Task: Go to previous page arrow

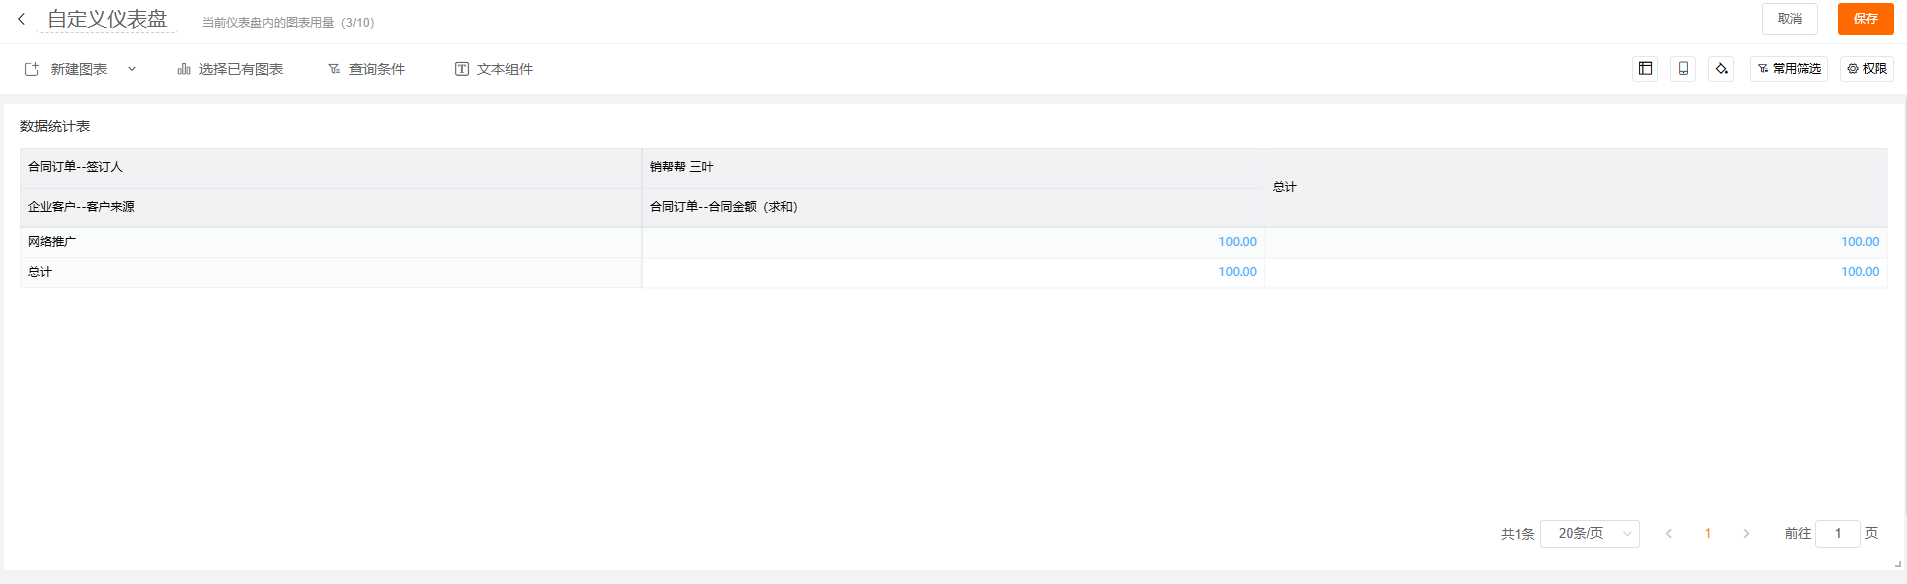Action: 1668,534
